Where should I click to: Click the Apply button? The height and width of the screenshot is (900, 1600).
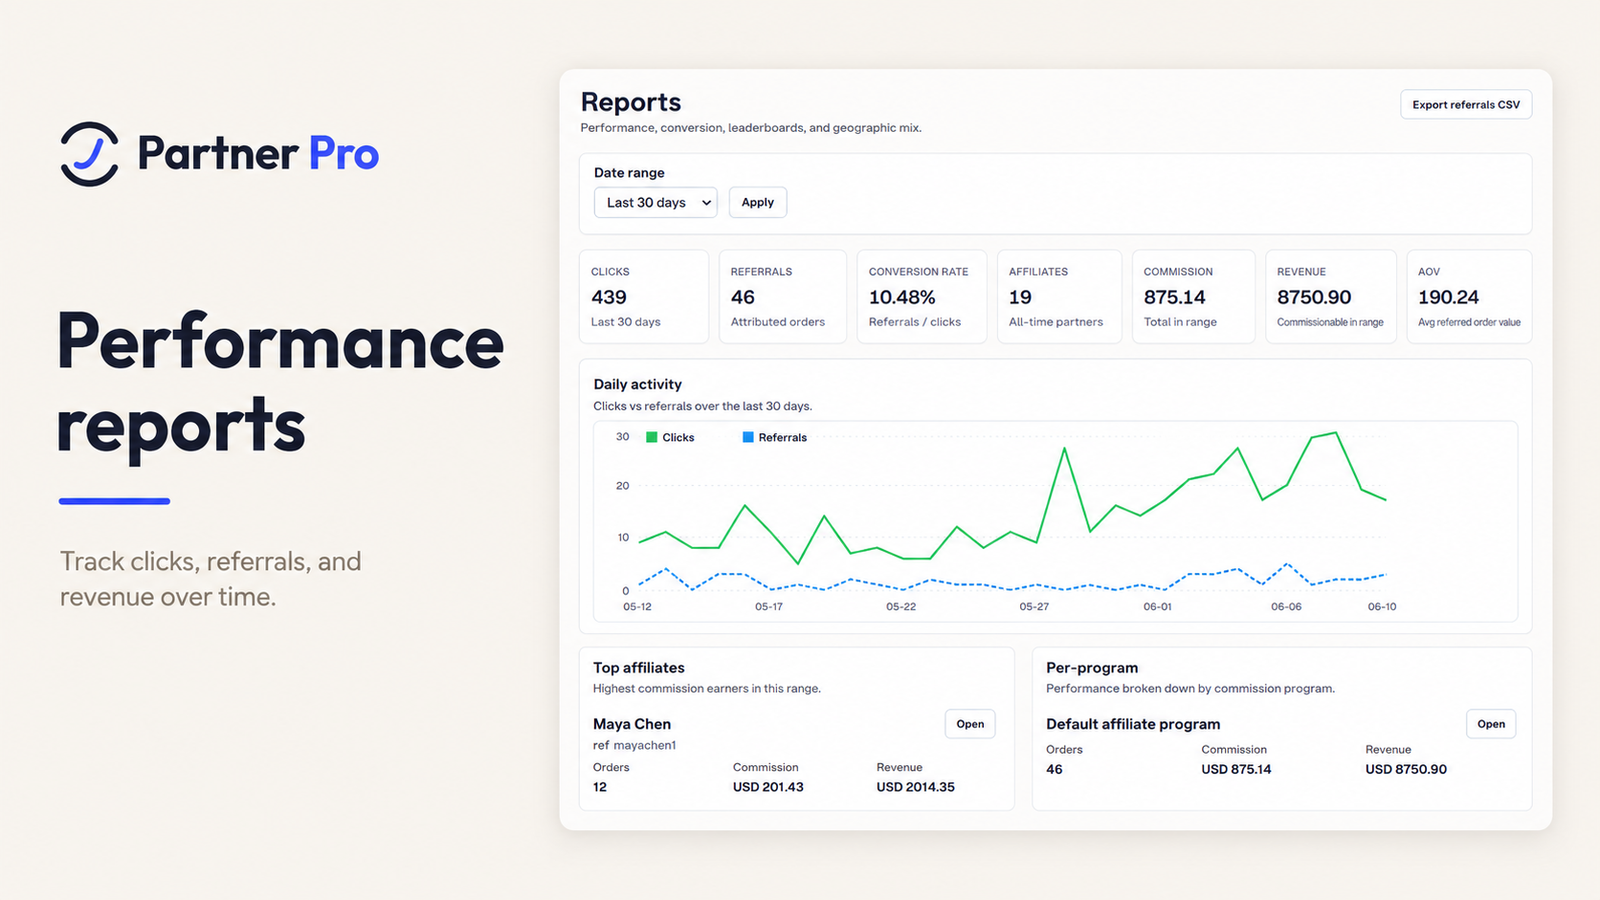pos(758,202)
